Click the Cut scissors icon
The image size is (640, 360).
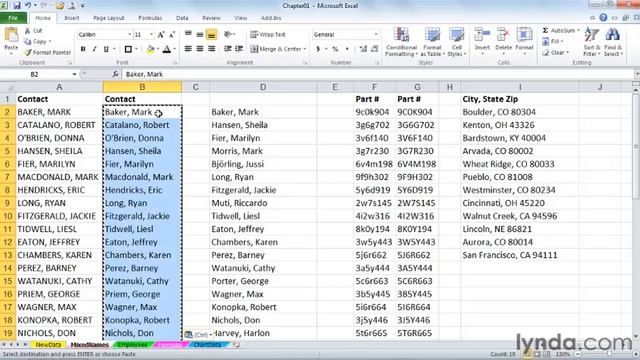pyautogui.click(x=27, y=31)
